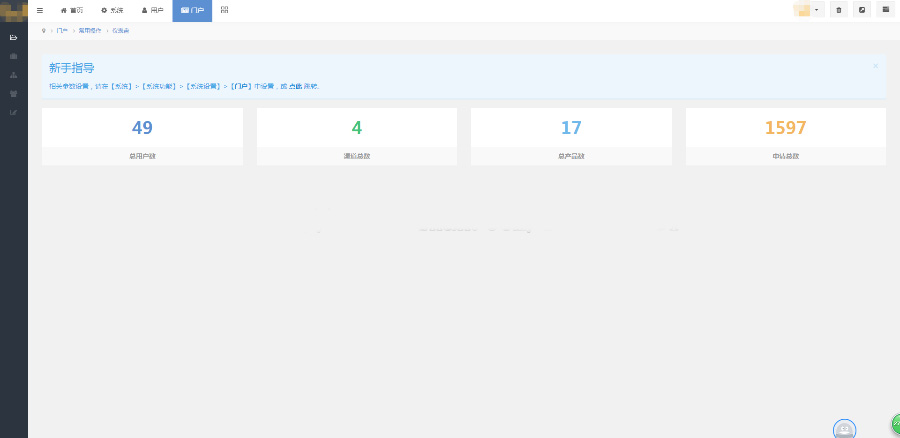Image resolution: width=900 pixels, height=438 pixels.
Task: Open the 用户 menu in top navigation
Action: (152, 10)
